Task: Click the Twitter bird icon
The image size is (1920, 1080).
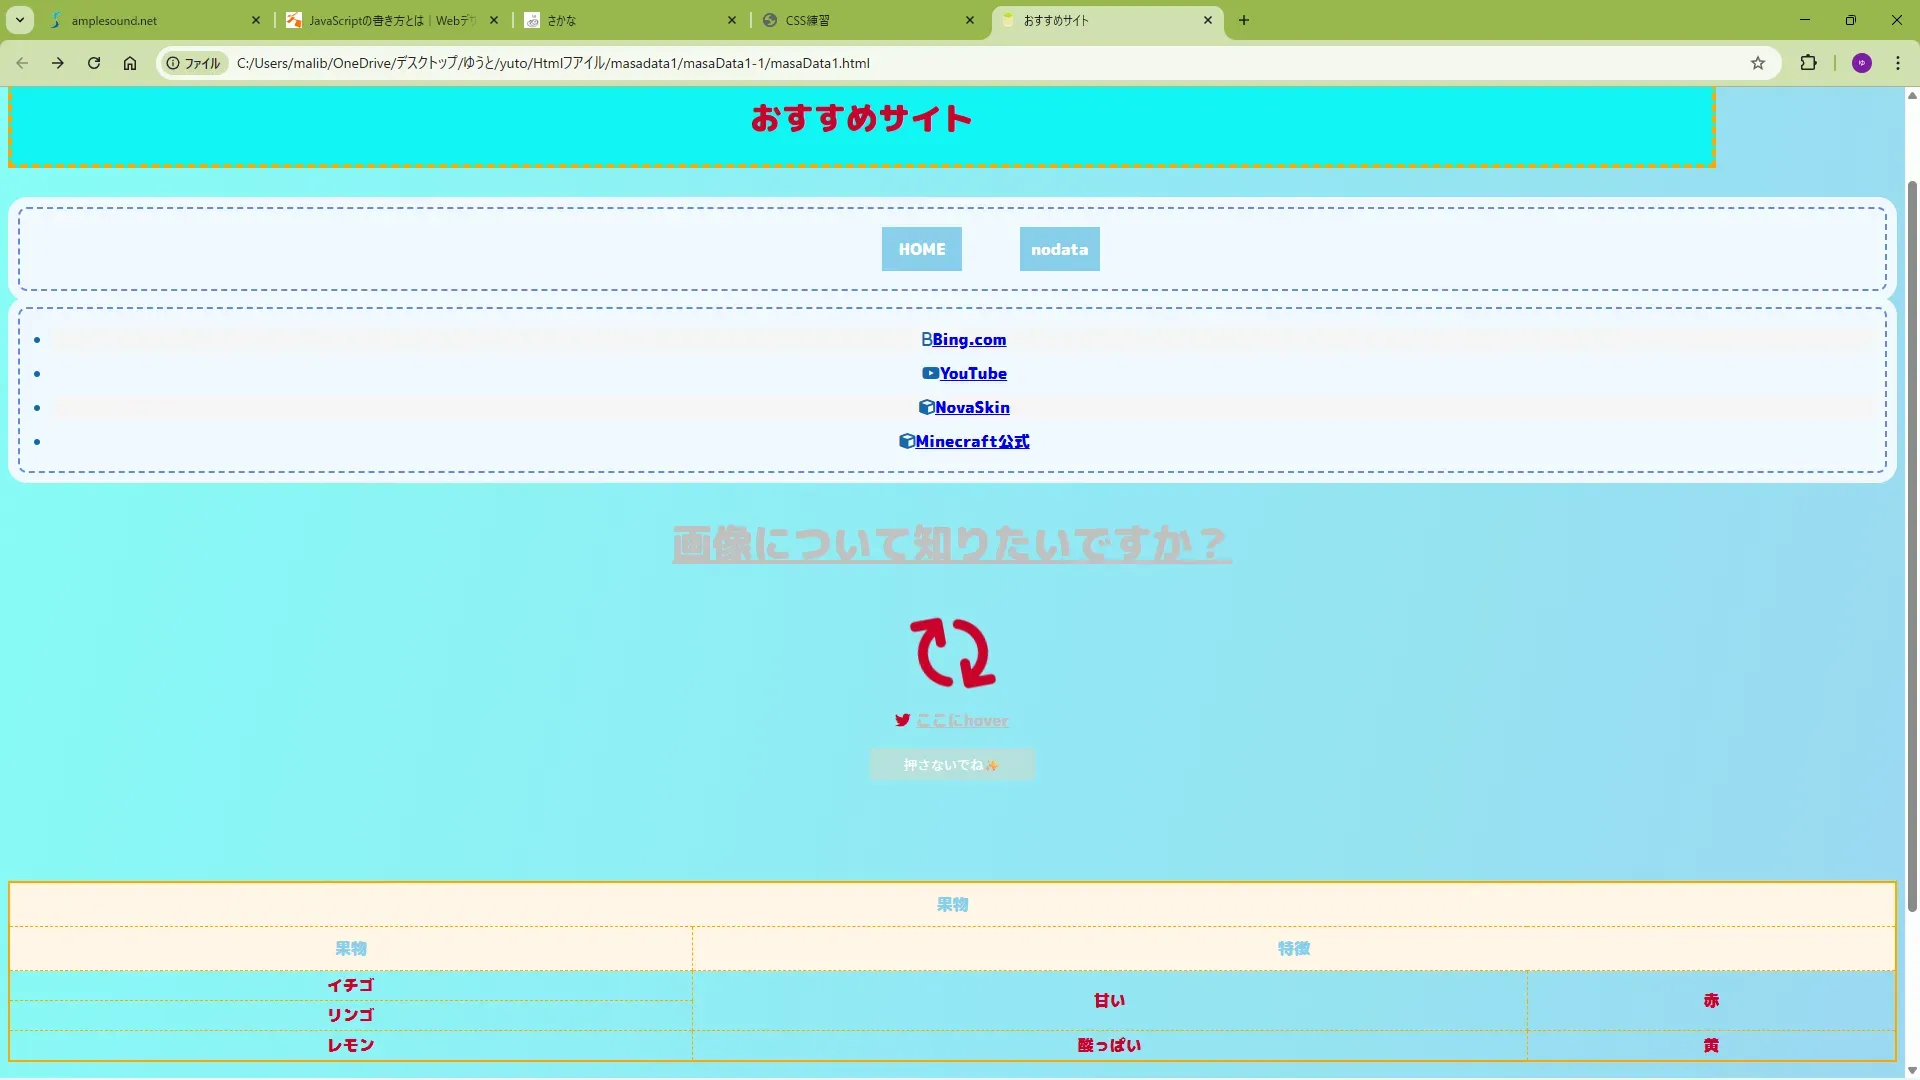Action: (902, 720)
